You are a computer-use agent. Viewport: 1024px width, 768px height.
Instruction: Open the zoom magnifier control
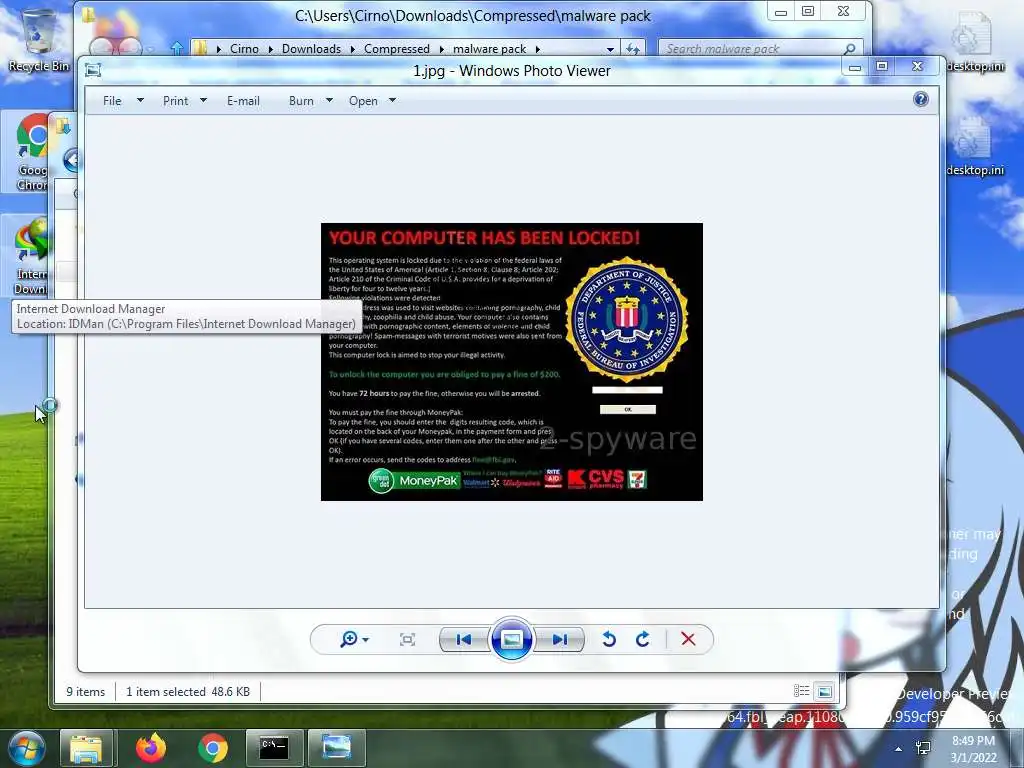coord(354,639)
